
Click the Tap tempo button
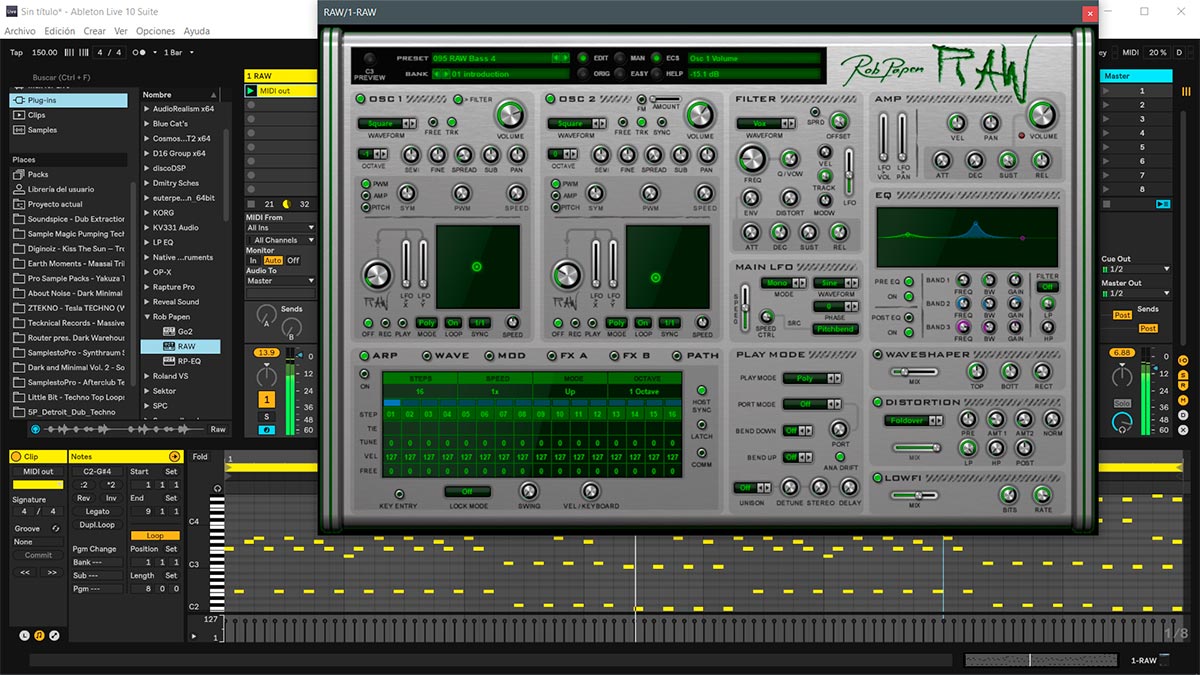[16, 52]
